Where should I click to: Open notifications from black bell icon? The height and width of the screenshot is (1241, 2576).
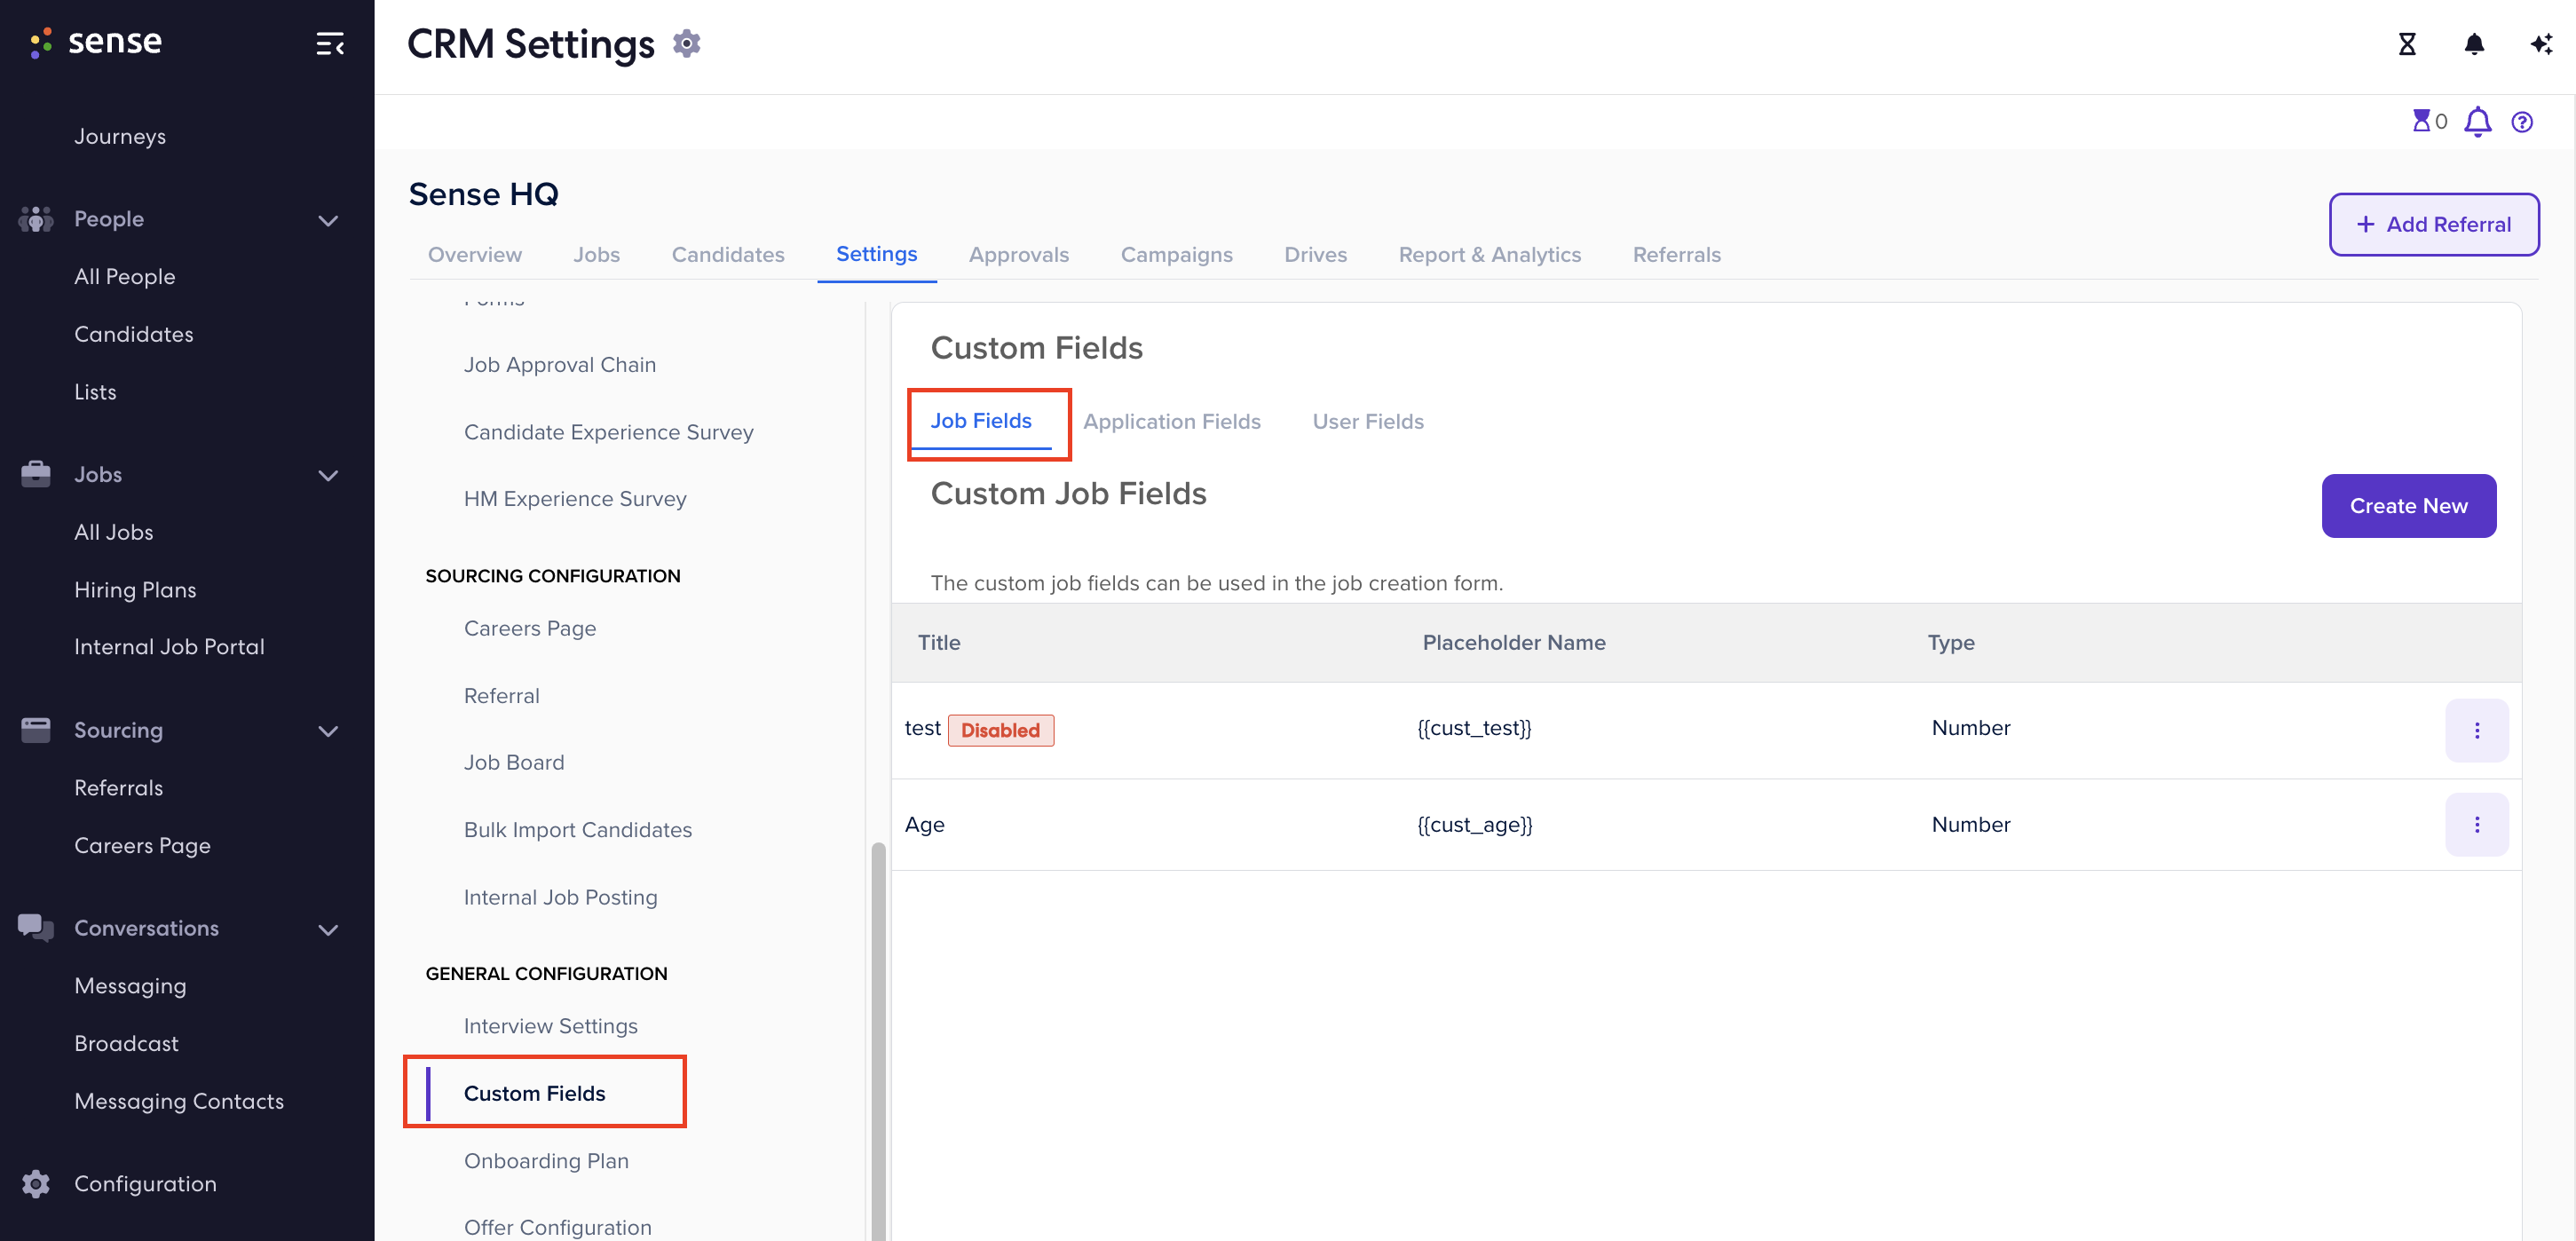tap(2474, 44)
